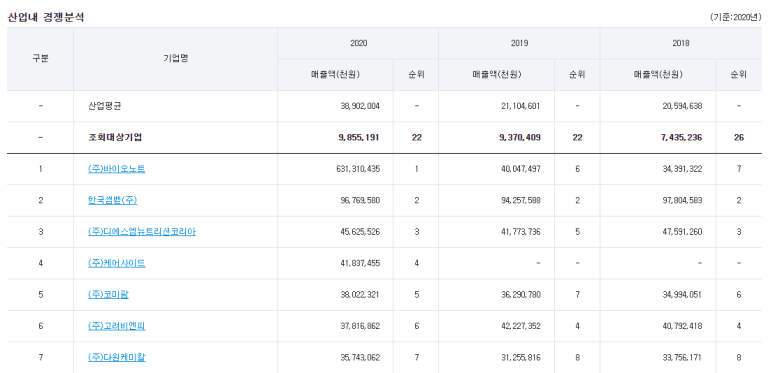Select the value 94,257,588
Viewport: 773px width, 373px height.
pos(521,201)
